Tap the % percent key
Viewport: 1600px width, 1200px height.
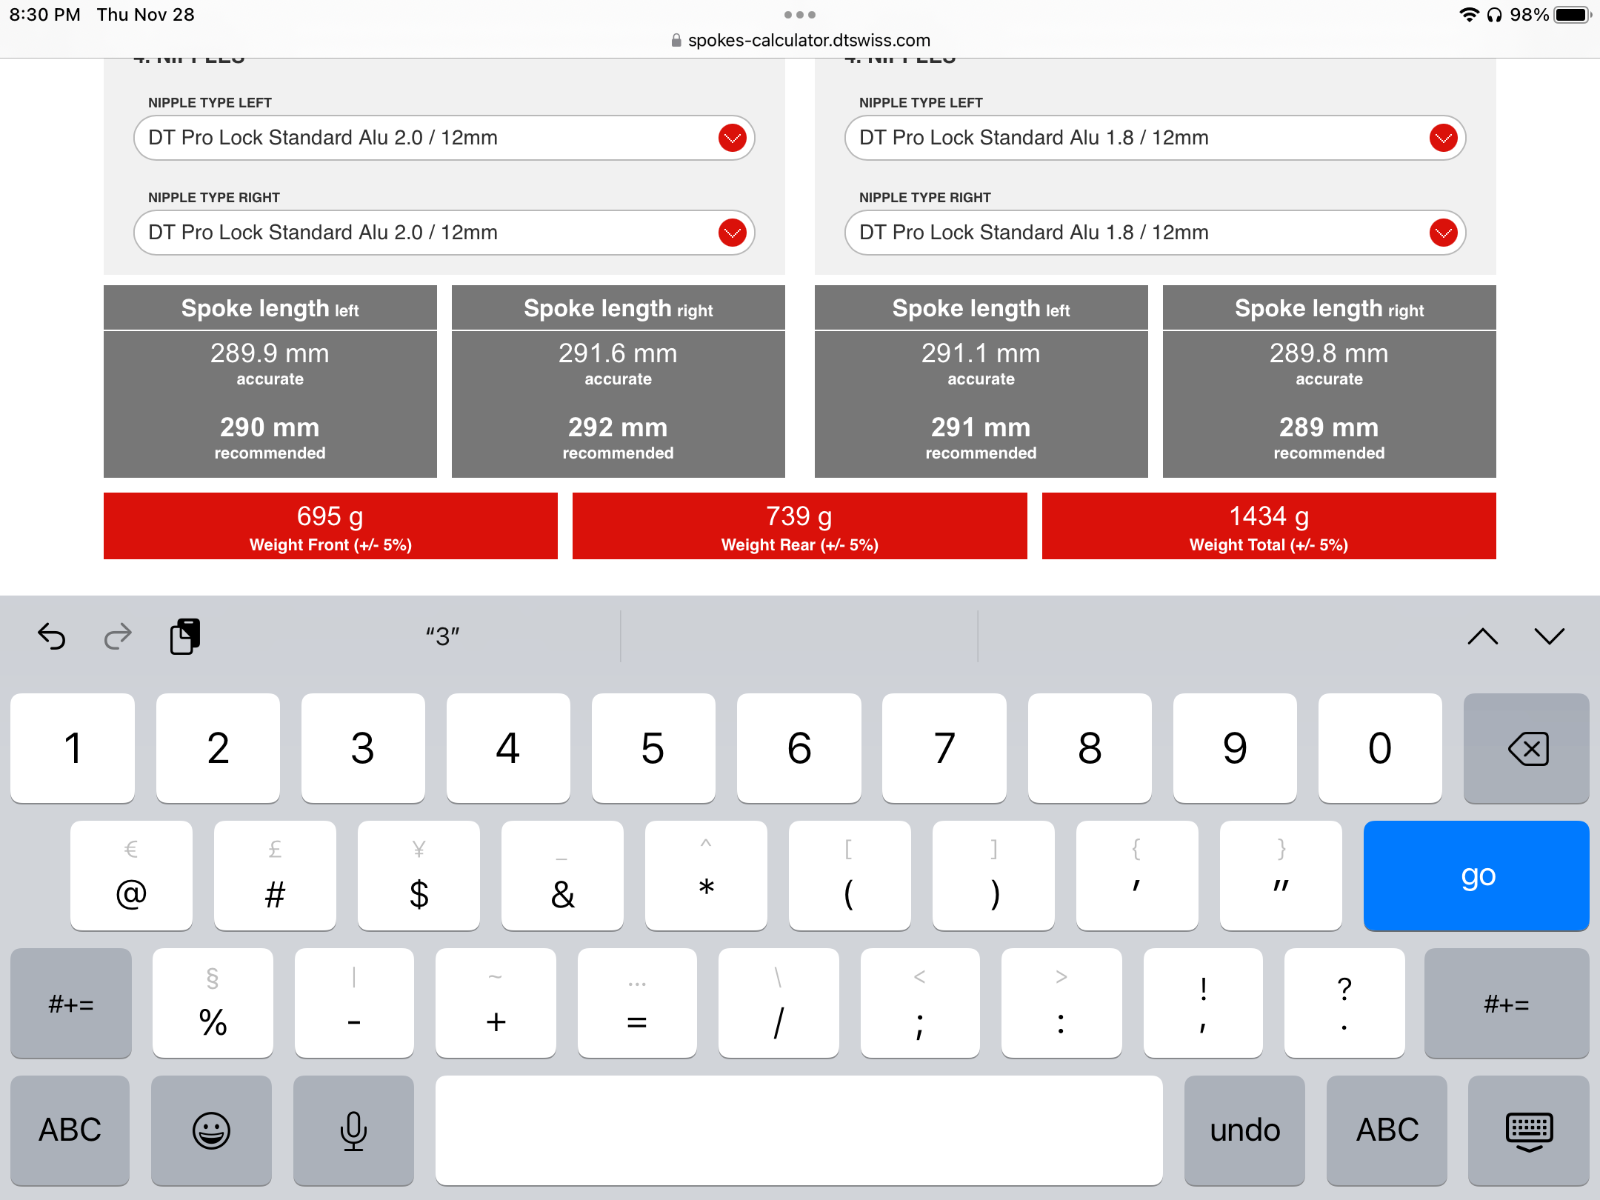(213, 1003)
